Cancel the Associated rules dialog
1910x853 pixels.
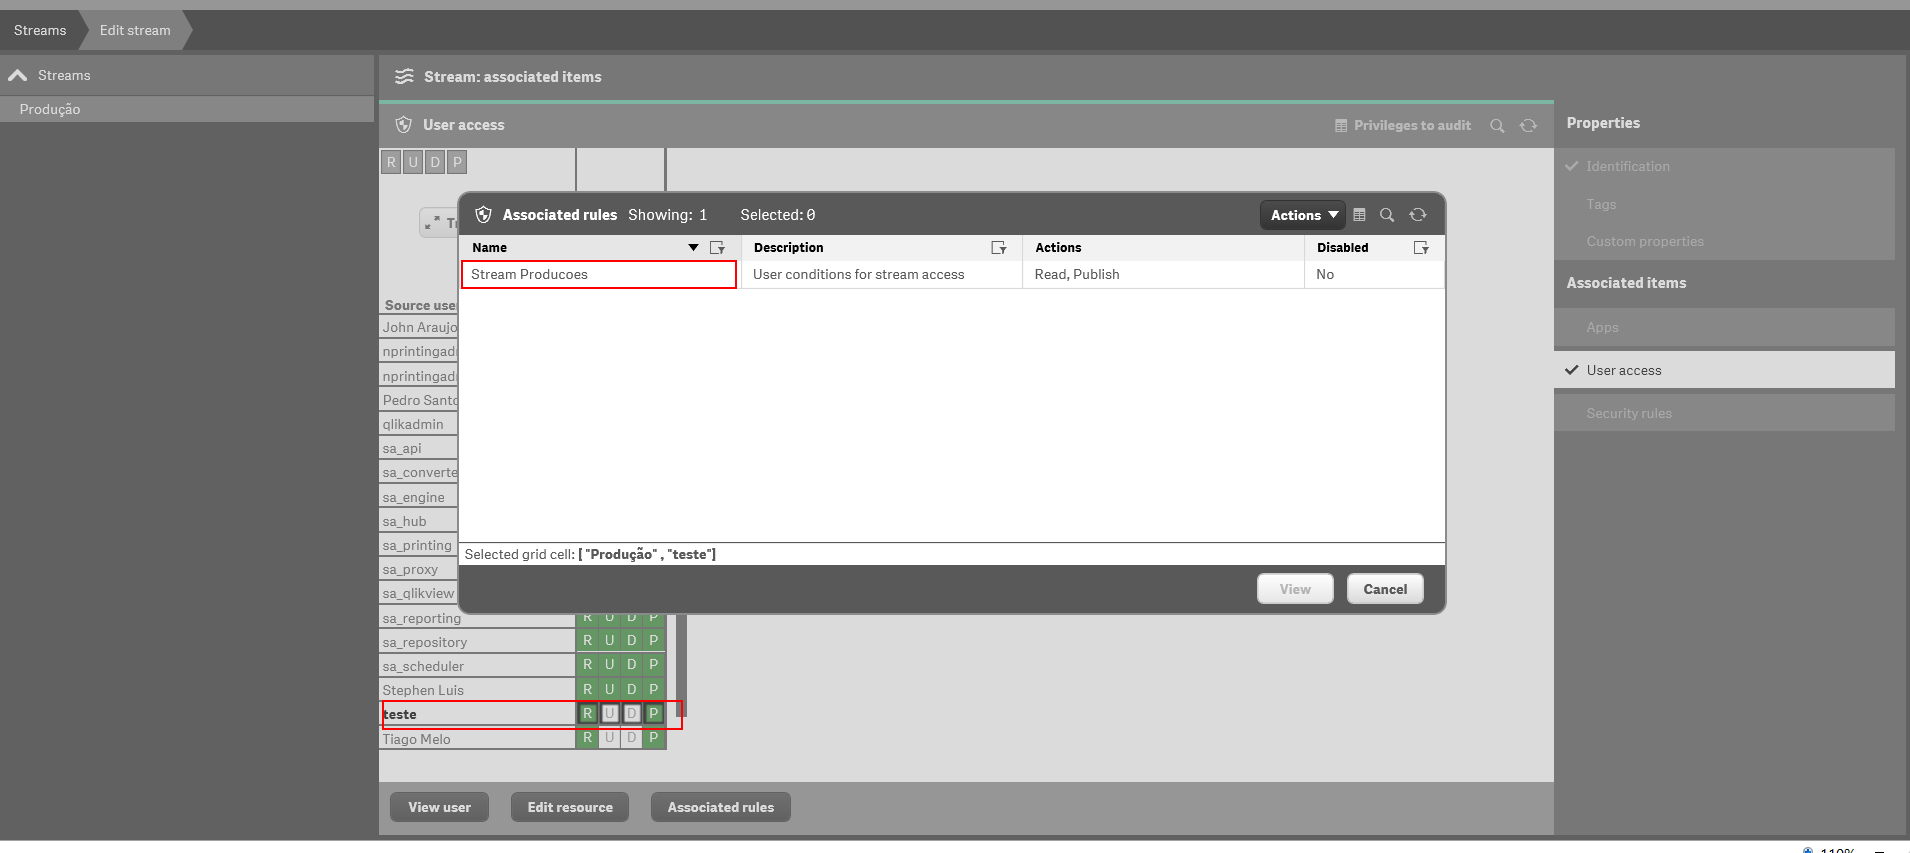(x=1385, y=589)
